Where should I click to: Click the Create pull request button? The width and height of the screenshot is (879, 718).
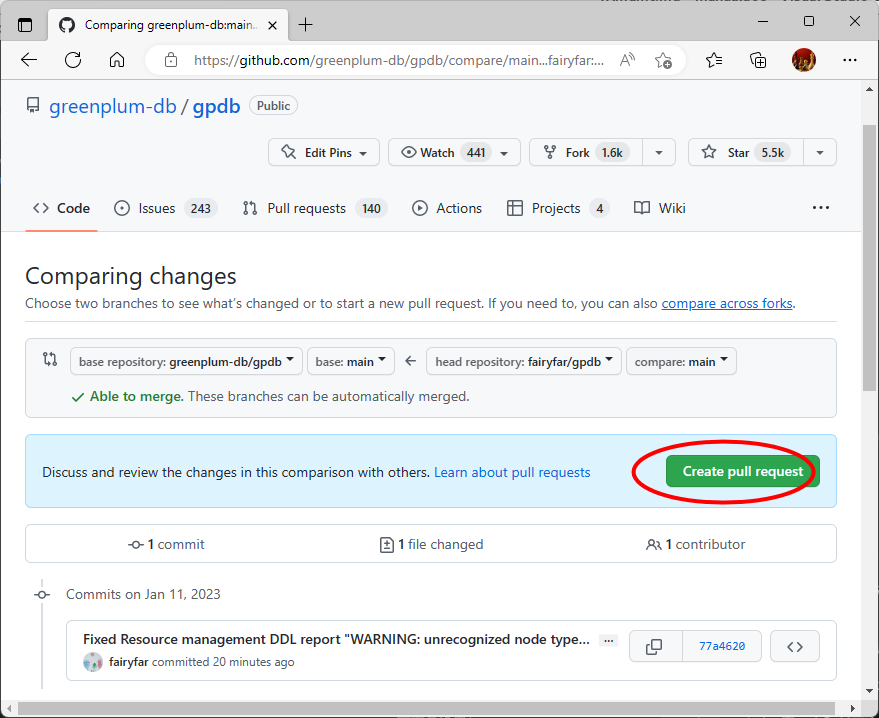coord(743,471)
